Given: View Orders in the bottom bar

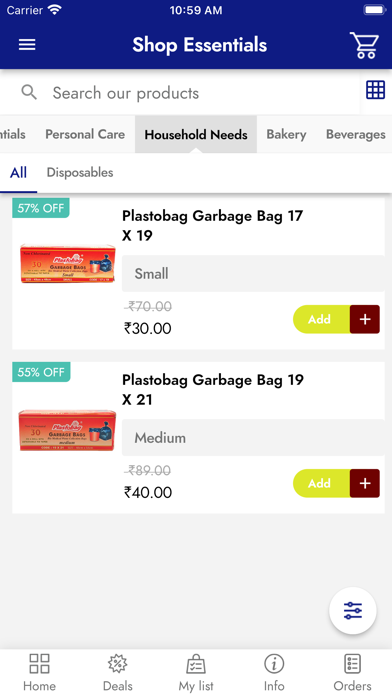Looking at the screenshot, I should point(352,672).
